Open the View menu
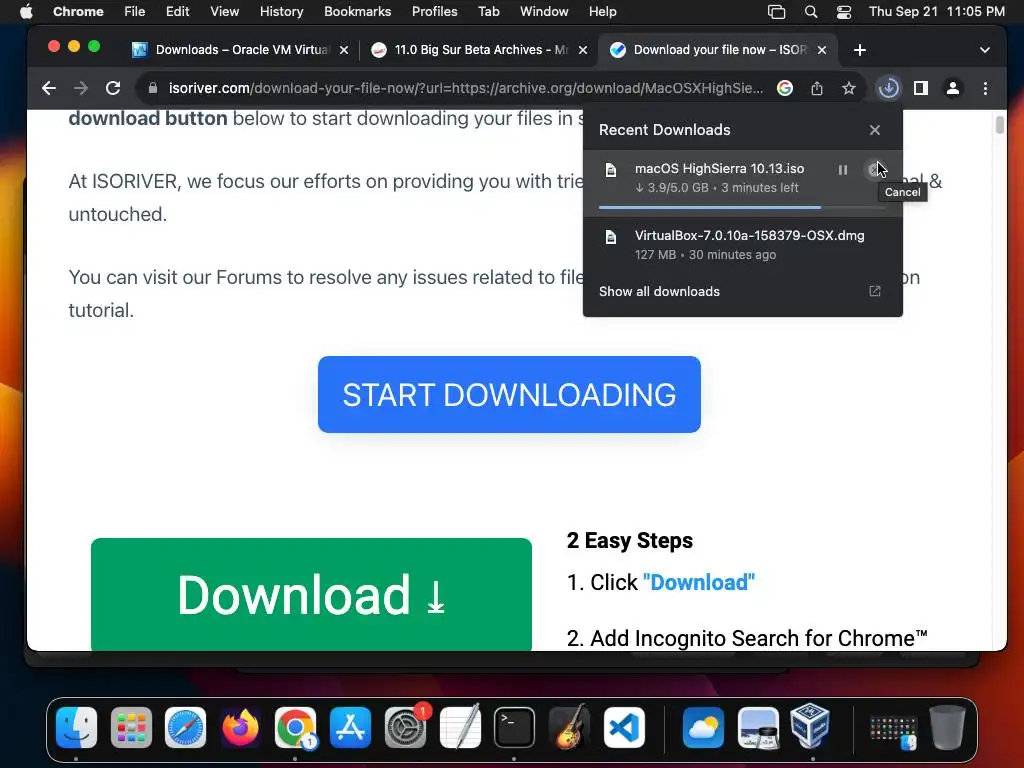 click(224, 11)
